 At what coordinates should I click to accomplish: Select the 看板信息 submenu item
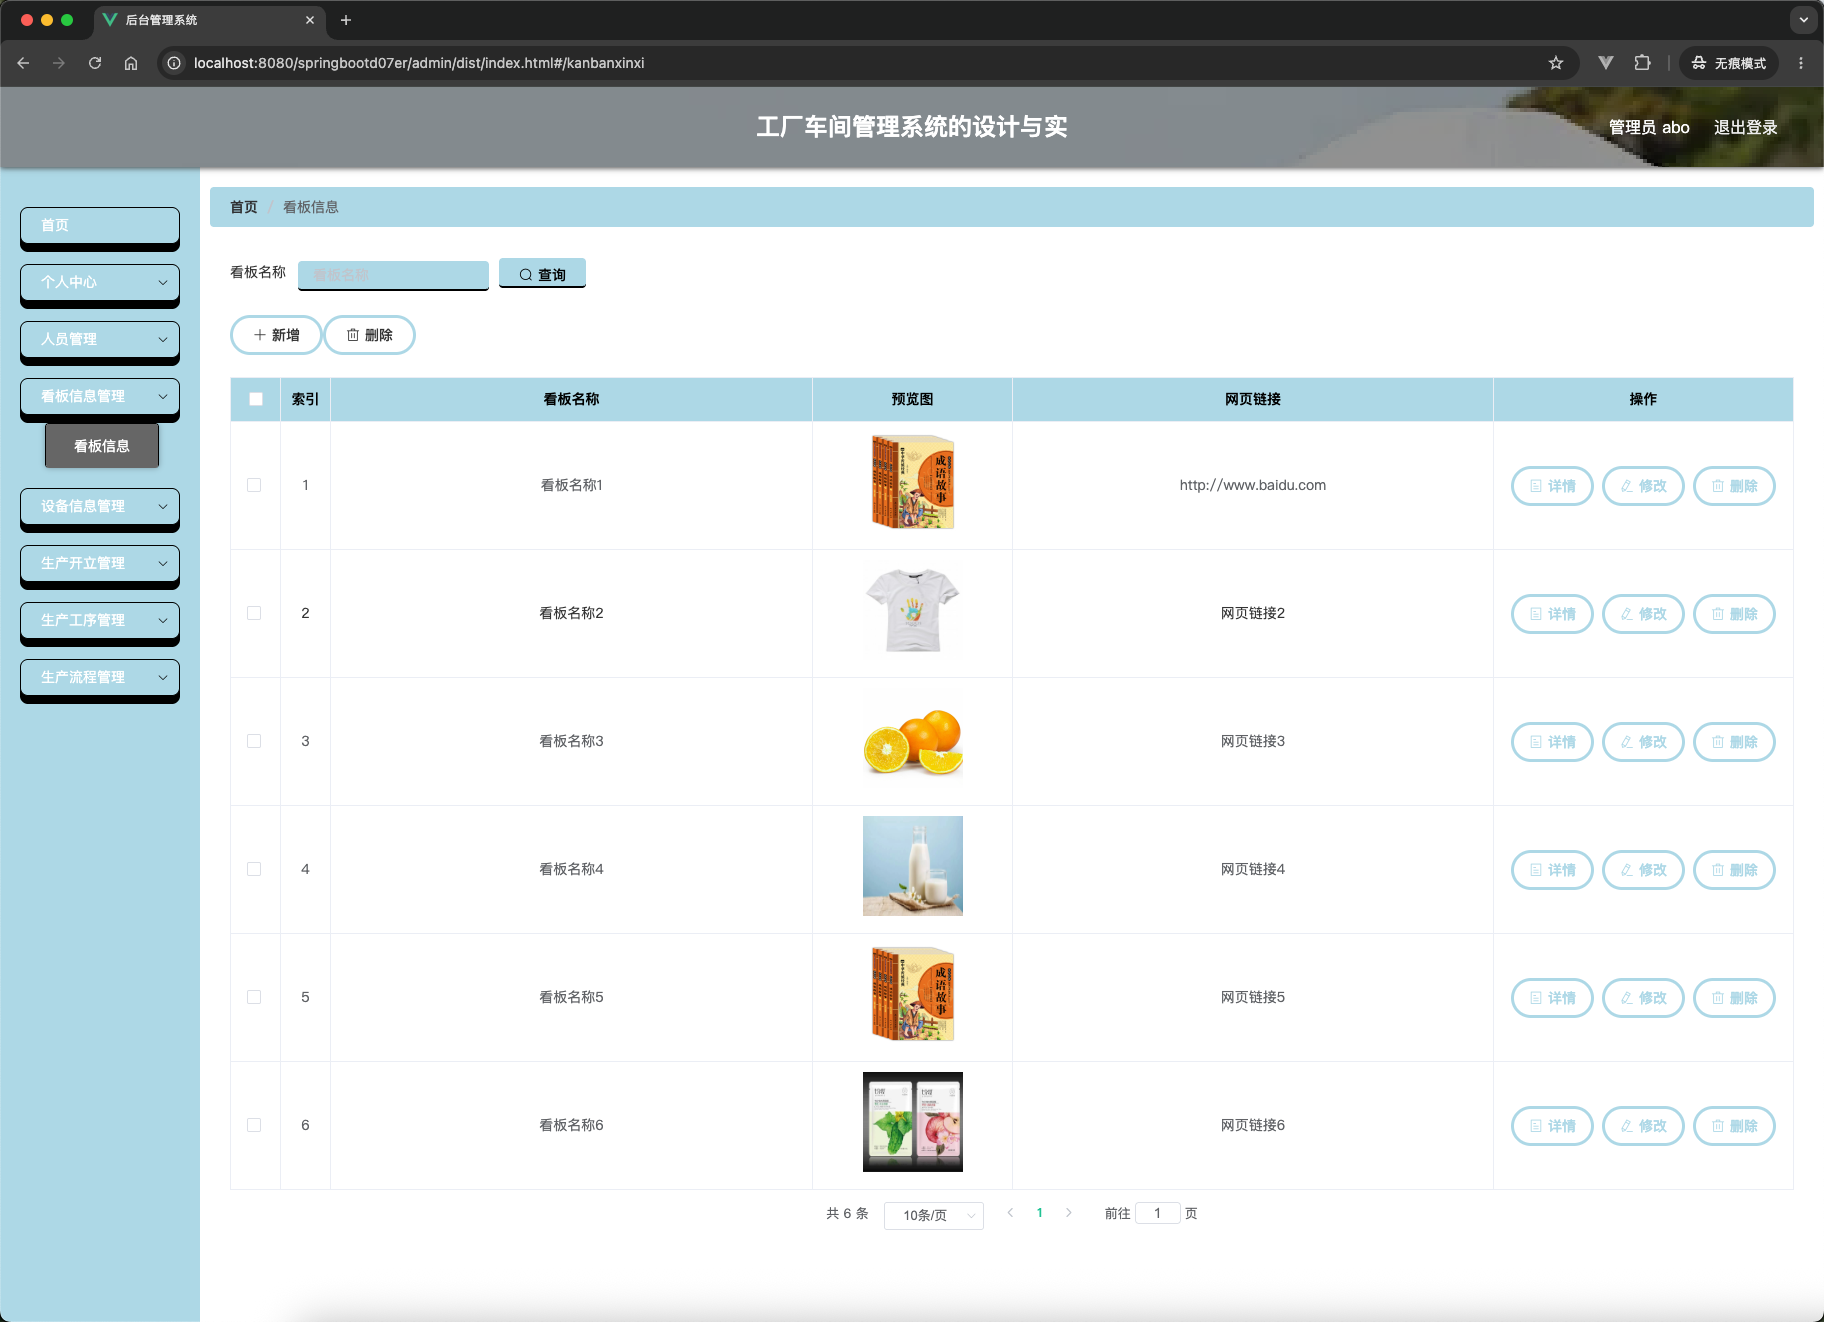(x=102, y=446)
